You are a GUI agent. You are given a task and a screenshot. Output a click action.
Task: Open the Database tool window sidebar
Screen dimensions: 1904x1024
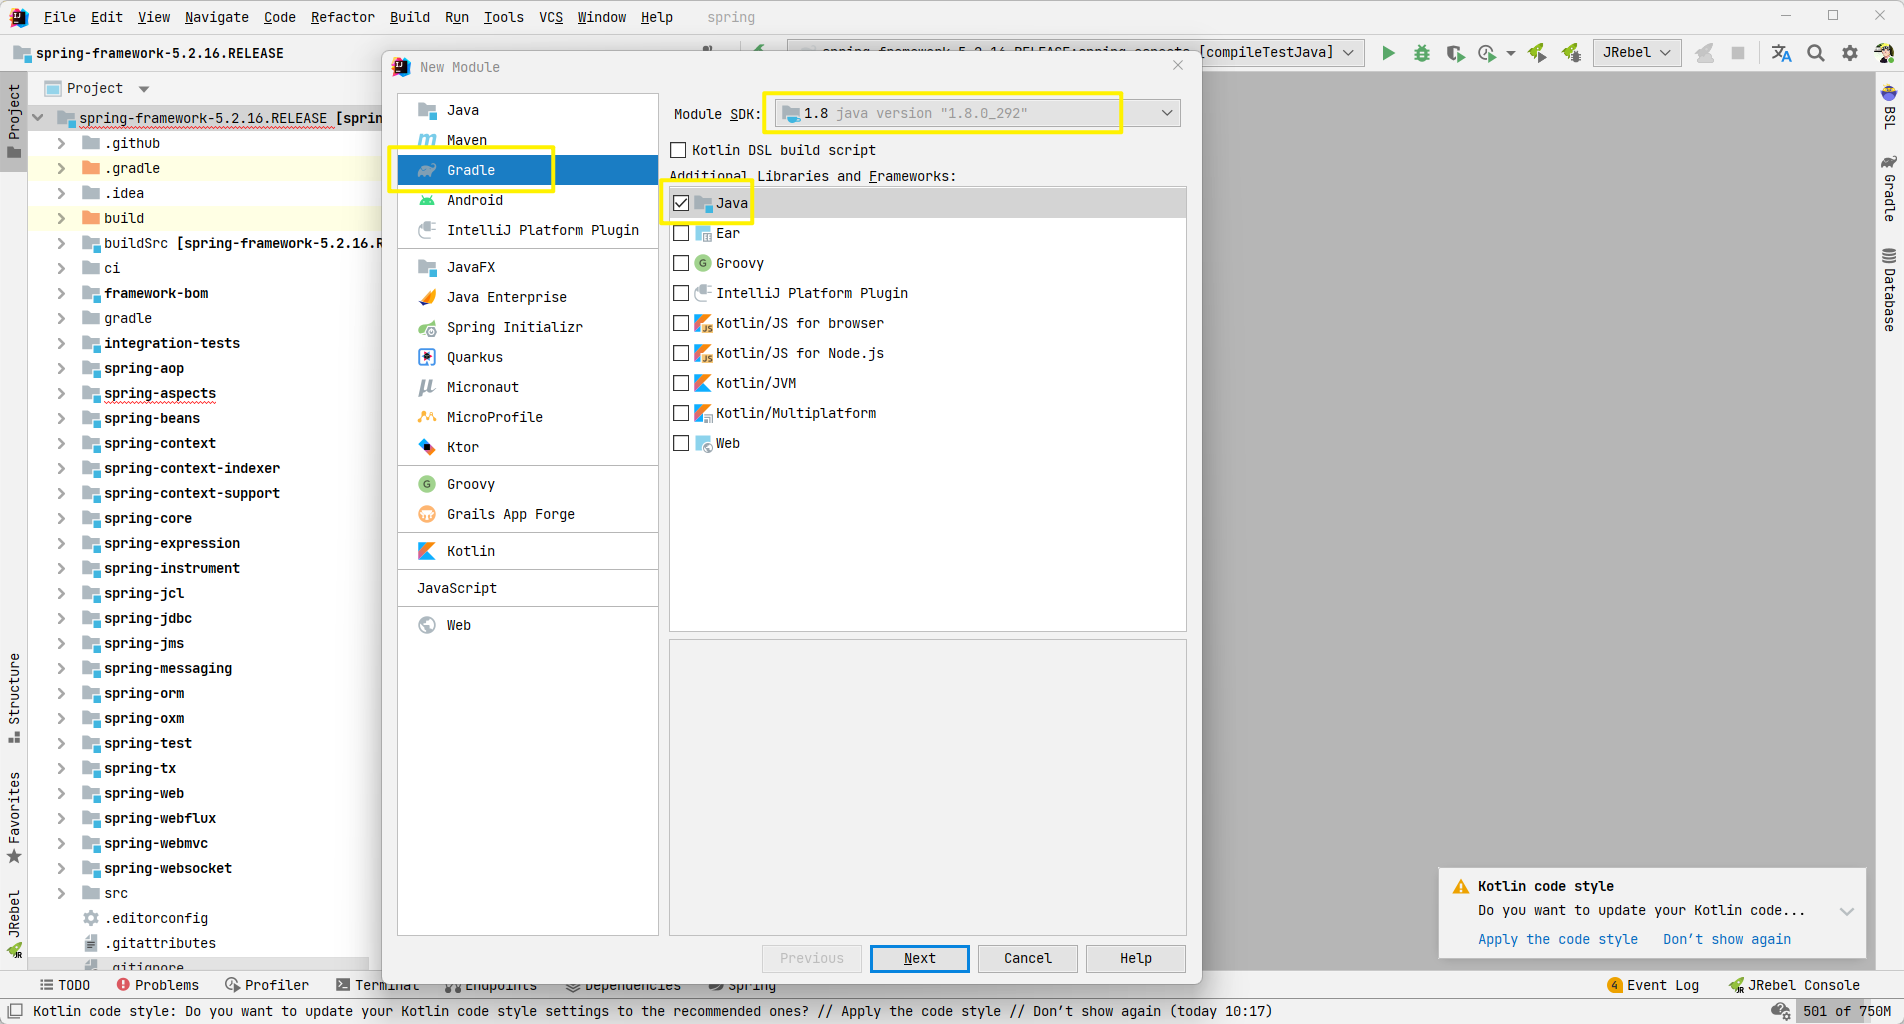pyautogui.click(x=1888, y=290)
